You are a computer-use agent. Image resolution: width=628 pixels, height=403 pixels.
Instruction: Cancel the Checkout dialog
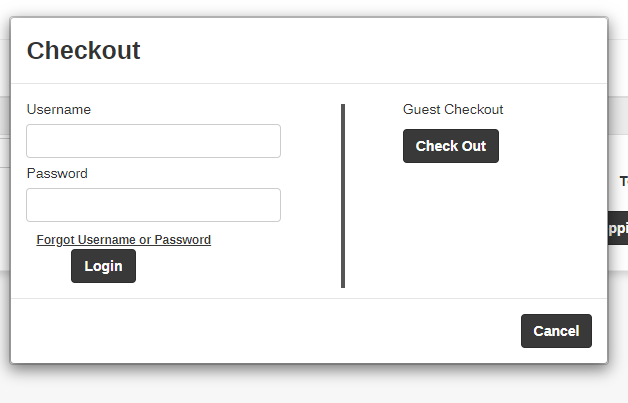556,331
